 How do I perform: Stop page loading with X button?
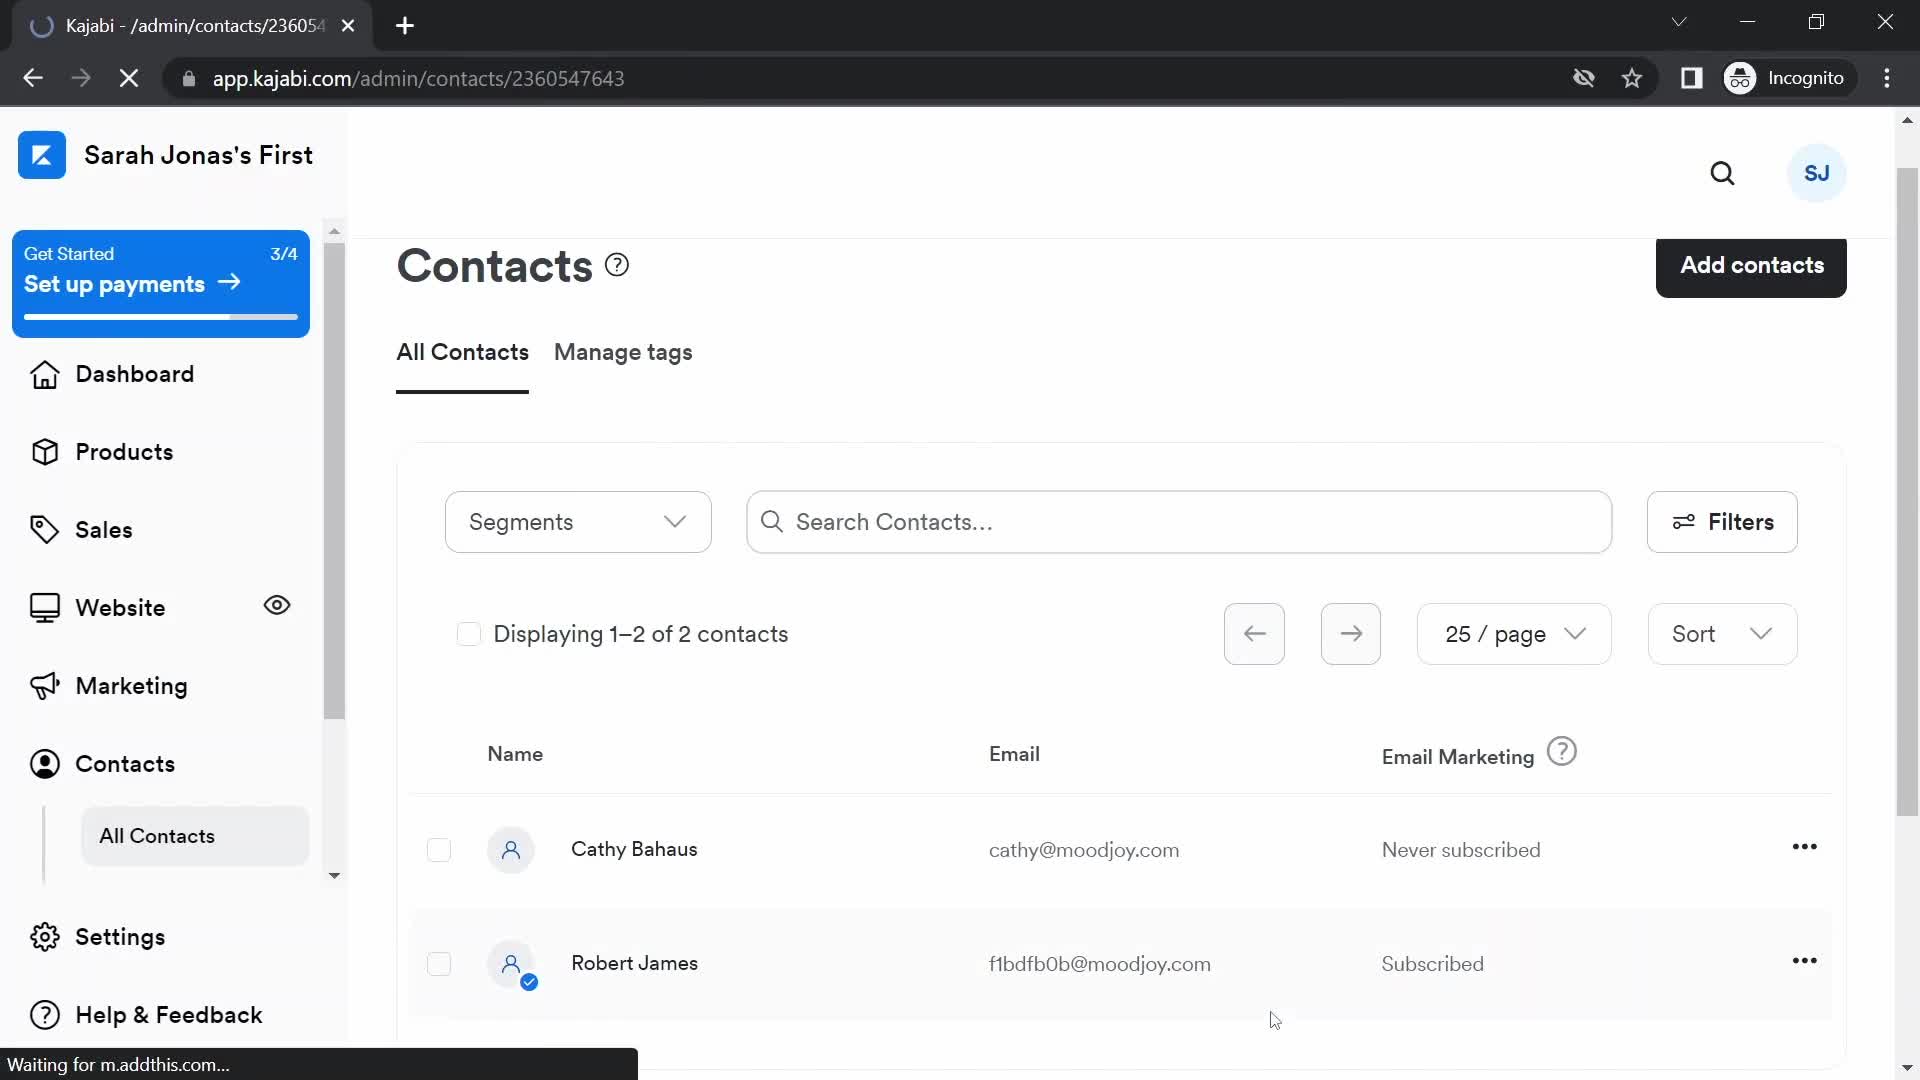click(x=129, y=78)
